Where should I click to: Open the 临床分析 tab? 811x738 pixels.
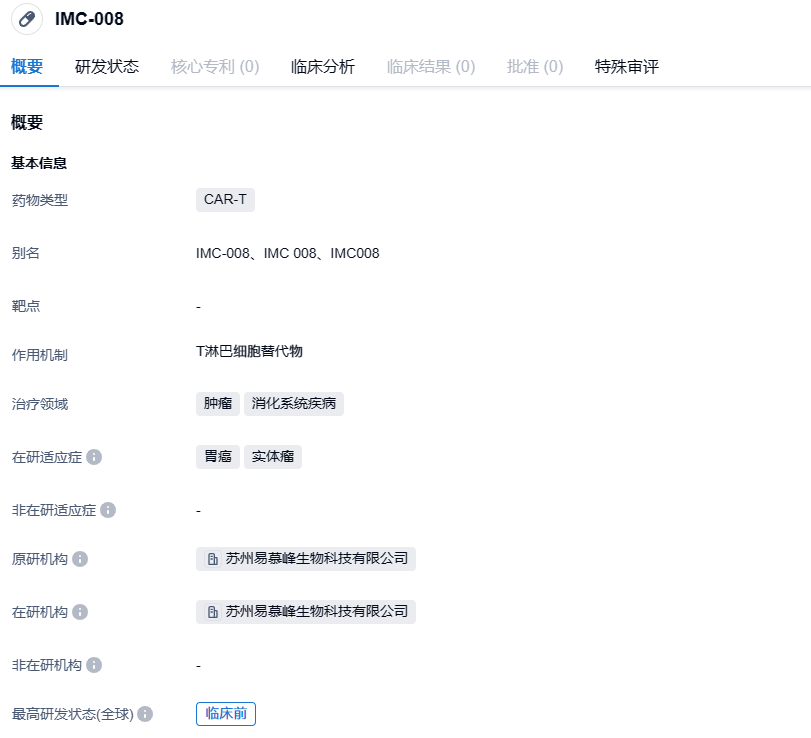point(323,67)
